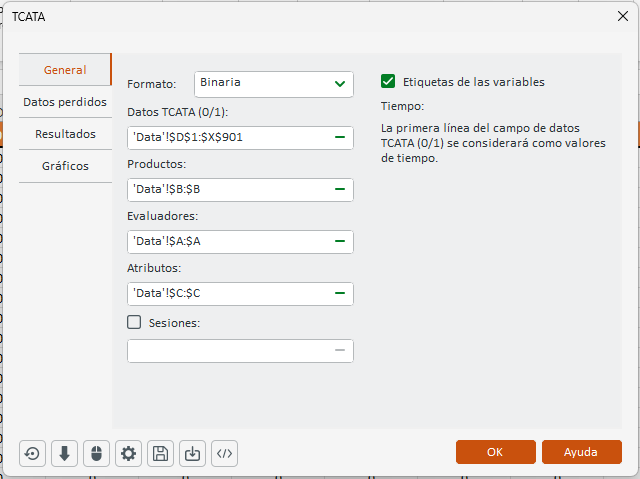
Task: Click the floppy disk save settings icon
Action: pos(160,453)
